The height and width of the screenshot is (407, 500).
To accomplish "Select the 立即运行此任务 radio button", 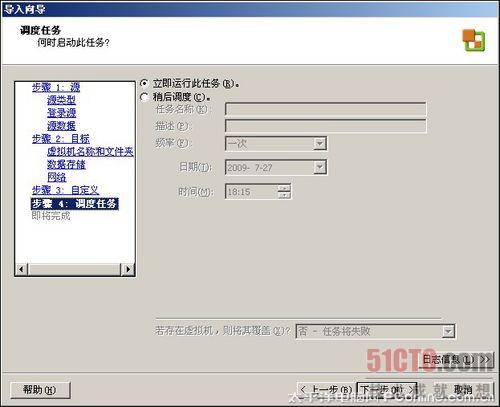I will click(x=144, y=83).
